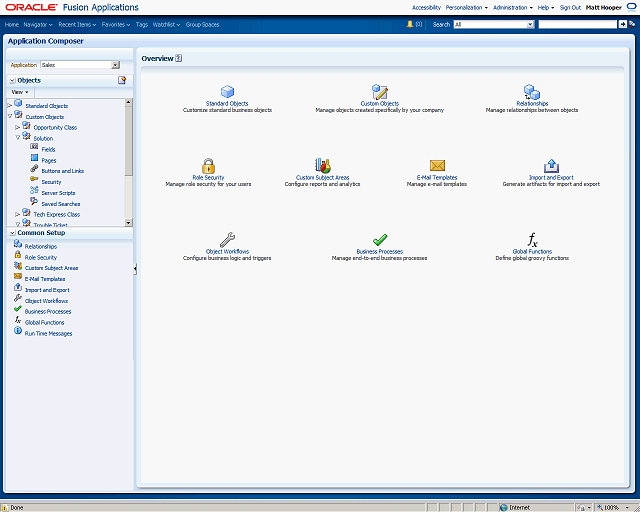Open the Personalization menu
Image resolution: width=640 pixels, height=512 pixels.
tap(467, 7)
